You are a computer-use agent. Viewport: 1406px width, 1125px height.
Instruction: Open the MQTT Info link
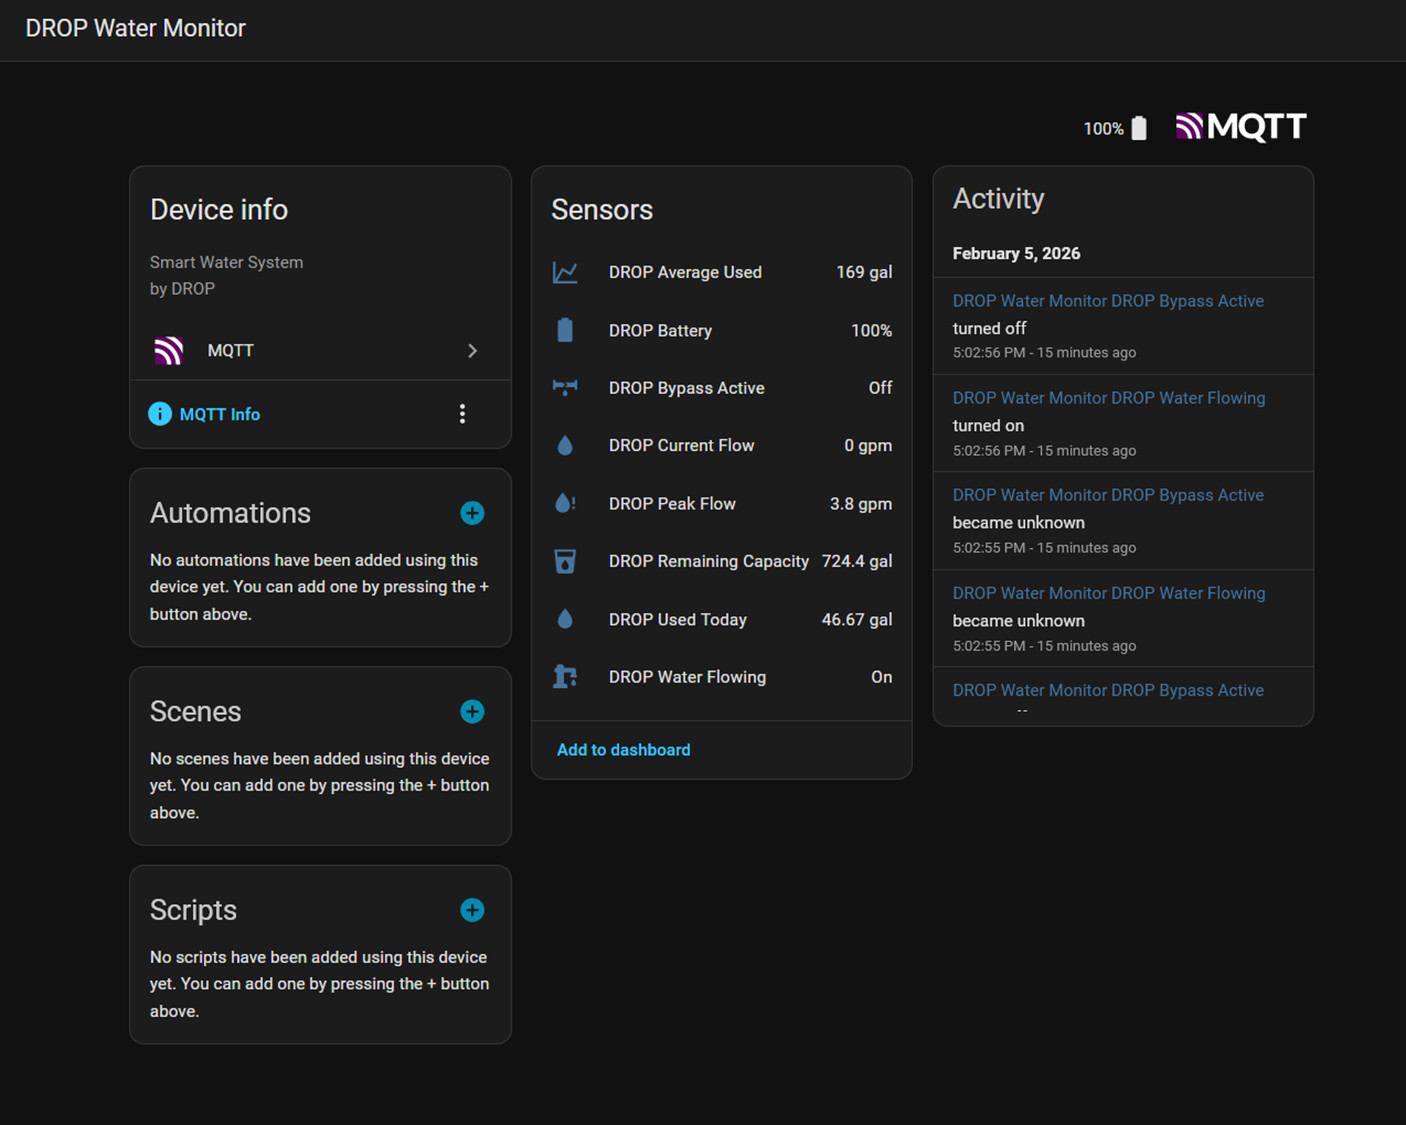[x=219, y=414]
